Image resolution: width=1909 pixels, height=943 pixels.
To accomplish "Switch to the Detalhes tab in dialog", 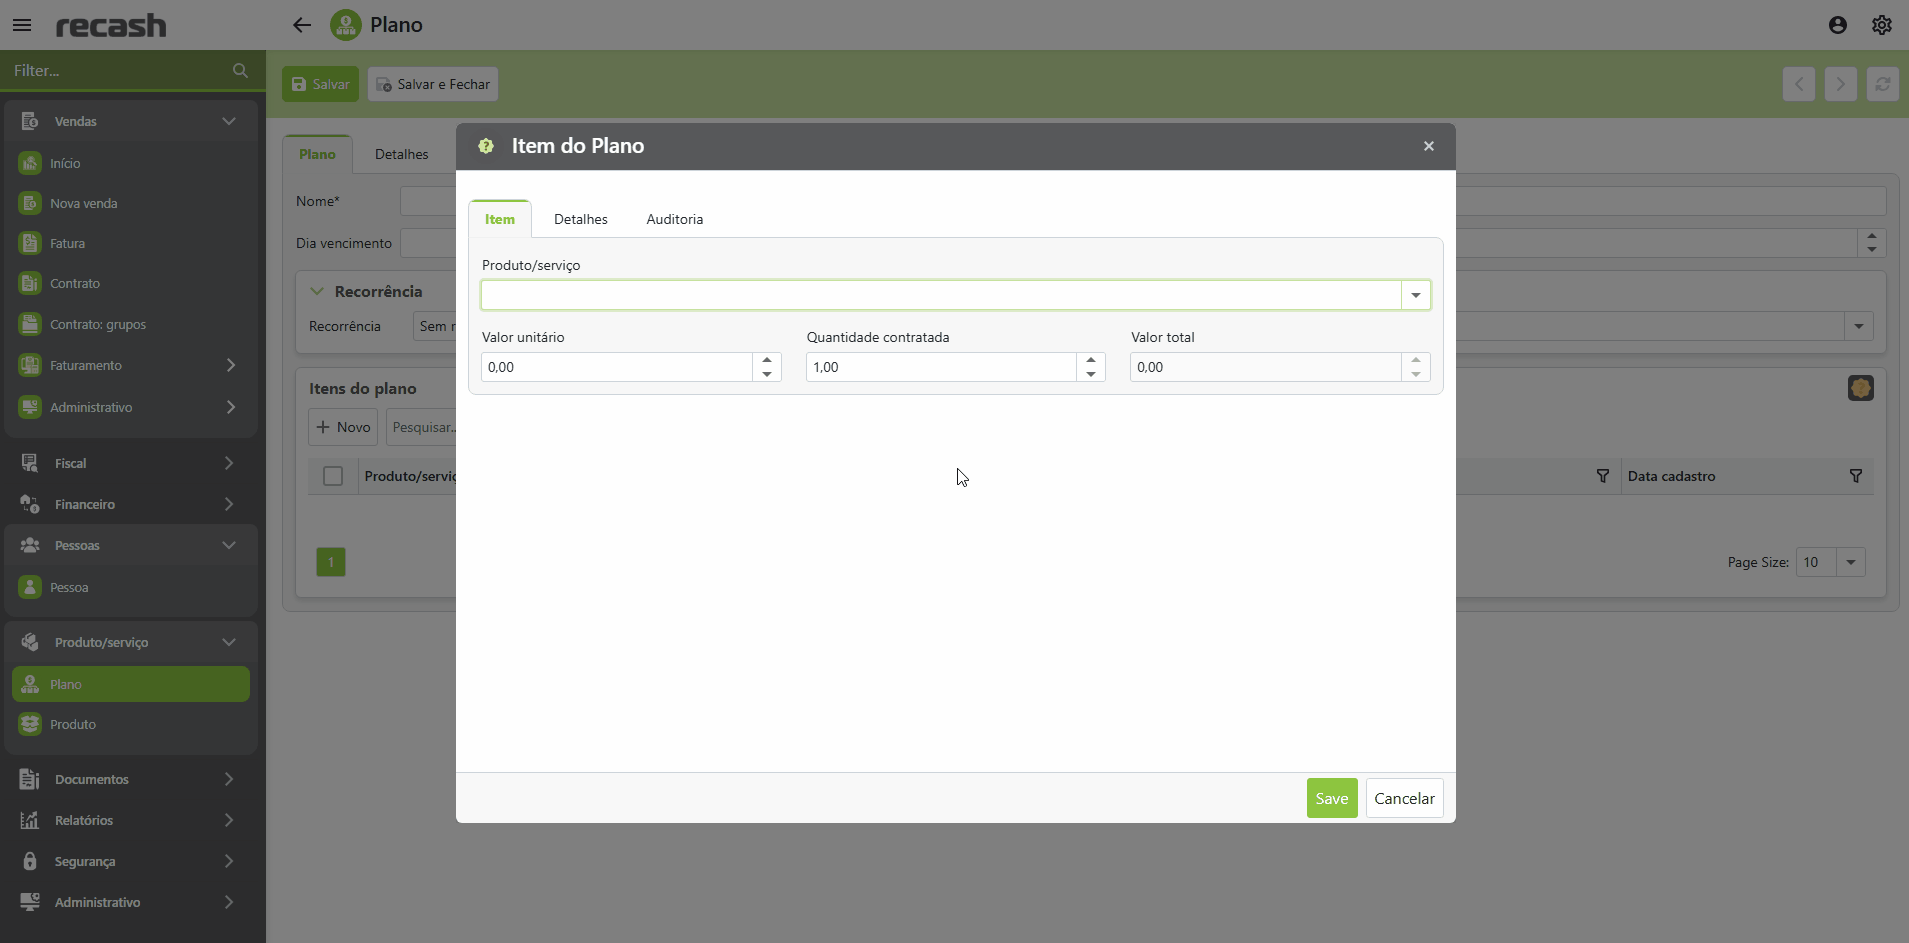I will coord(580,219).
